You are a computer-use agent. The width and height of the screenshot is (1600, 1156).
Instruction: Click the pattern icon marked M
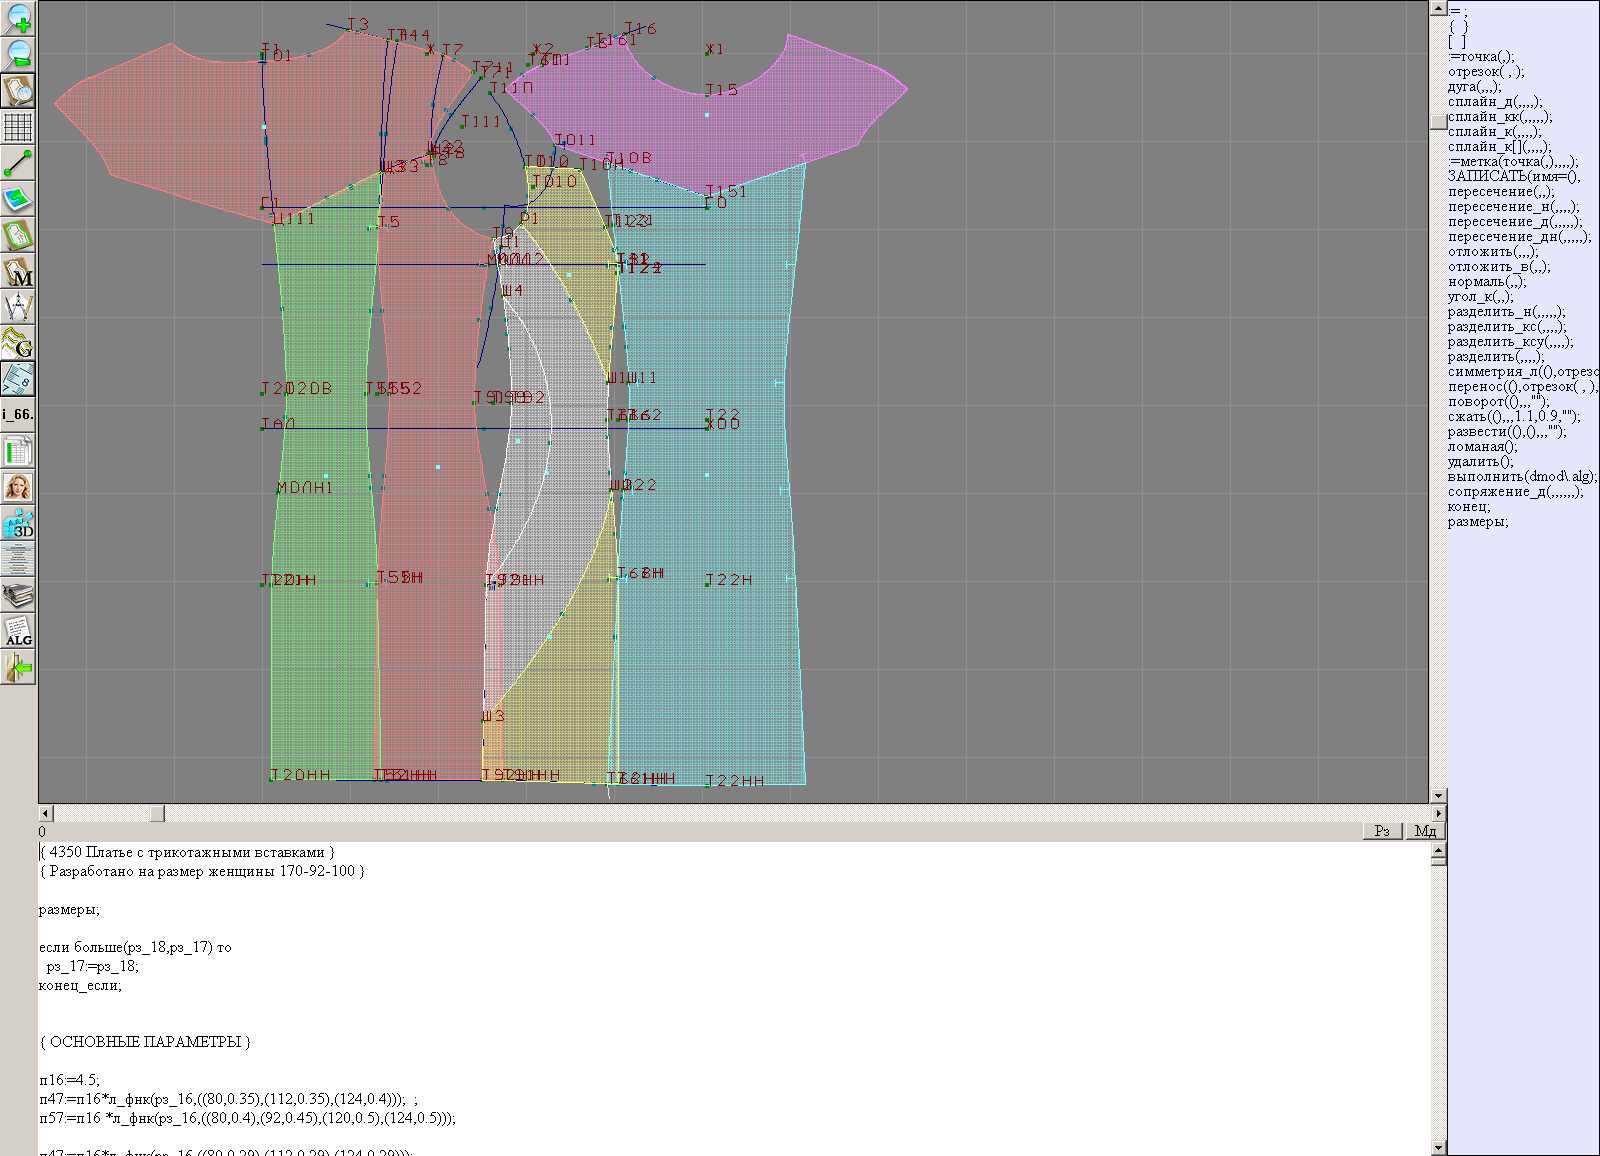[18, 271]
